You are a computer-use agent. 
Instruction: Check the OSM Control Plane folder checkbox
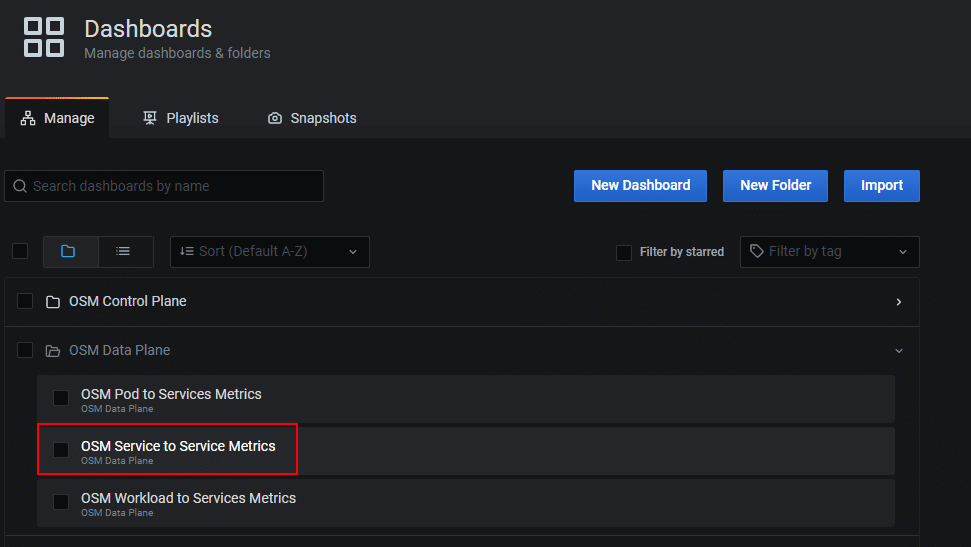[25, 301]
